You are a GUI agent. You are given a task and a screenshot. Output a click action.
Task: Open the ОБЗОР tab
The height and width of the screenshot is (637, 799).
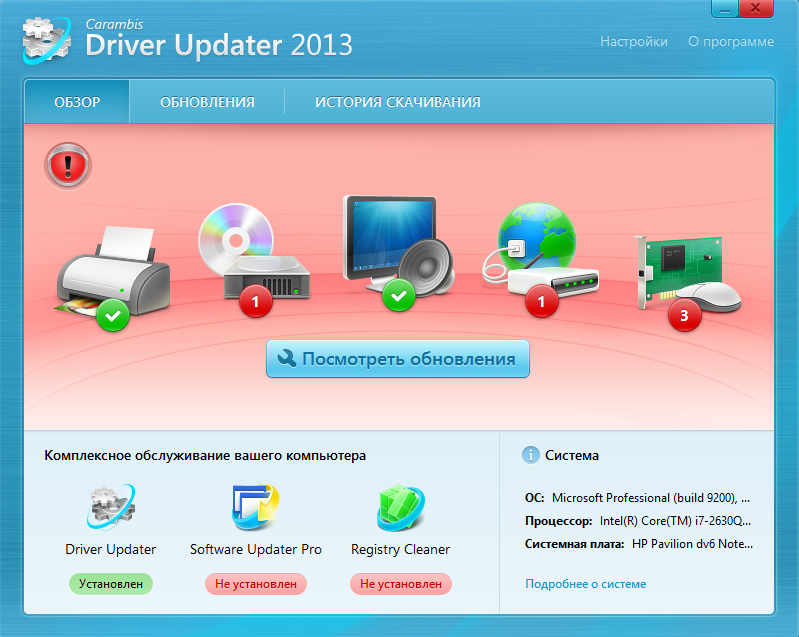(x=77, y=102)
